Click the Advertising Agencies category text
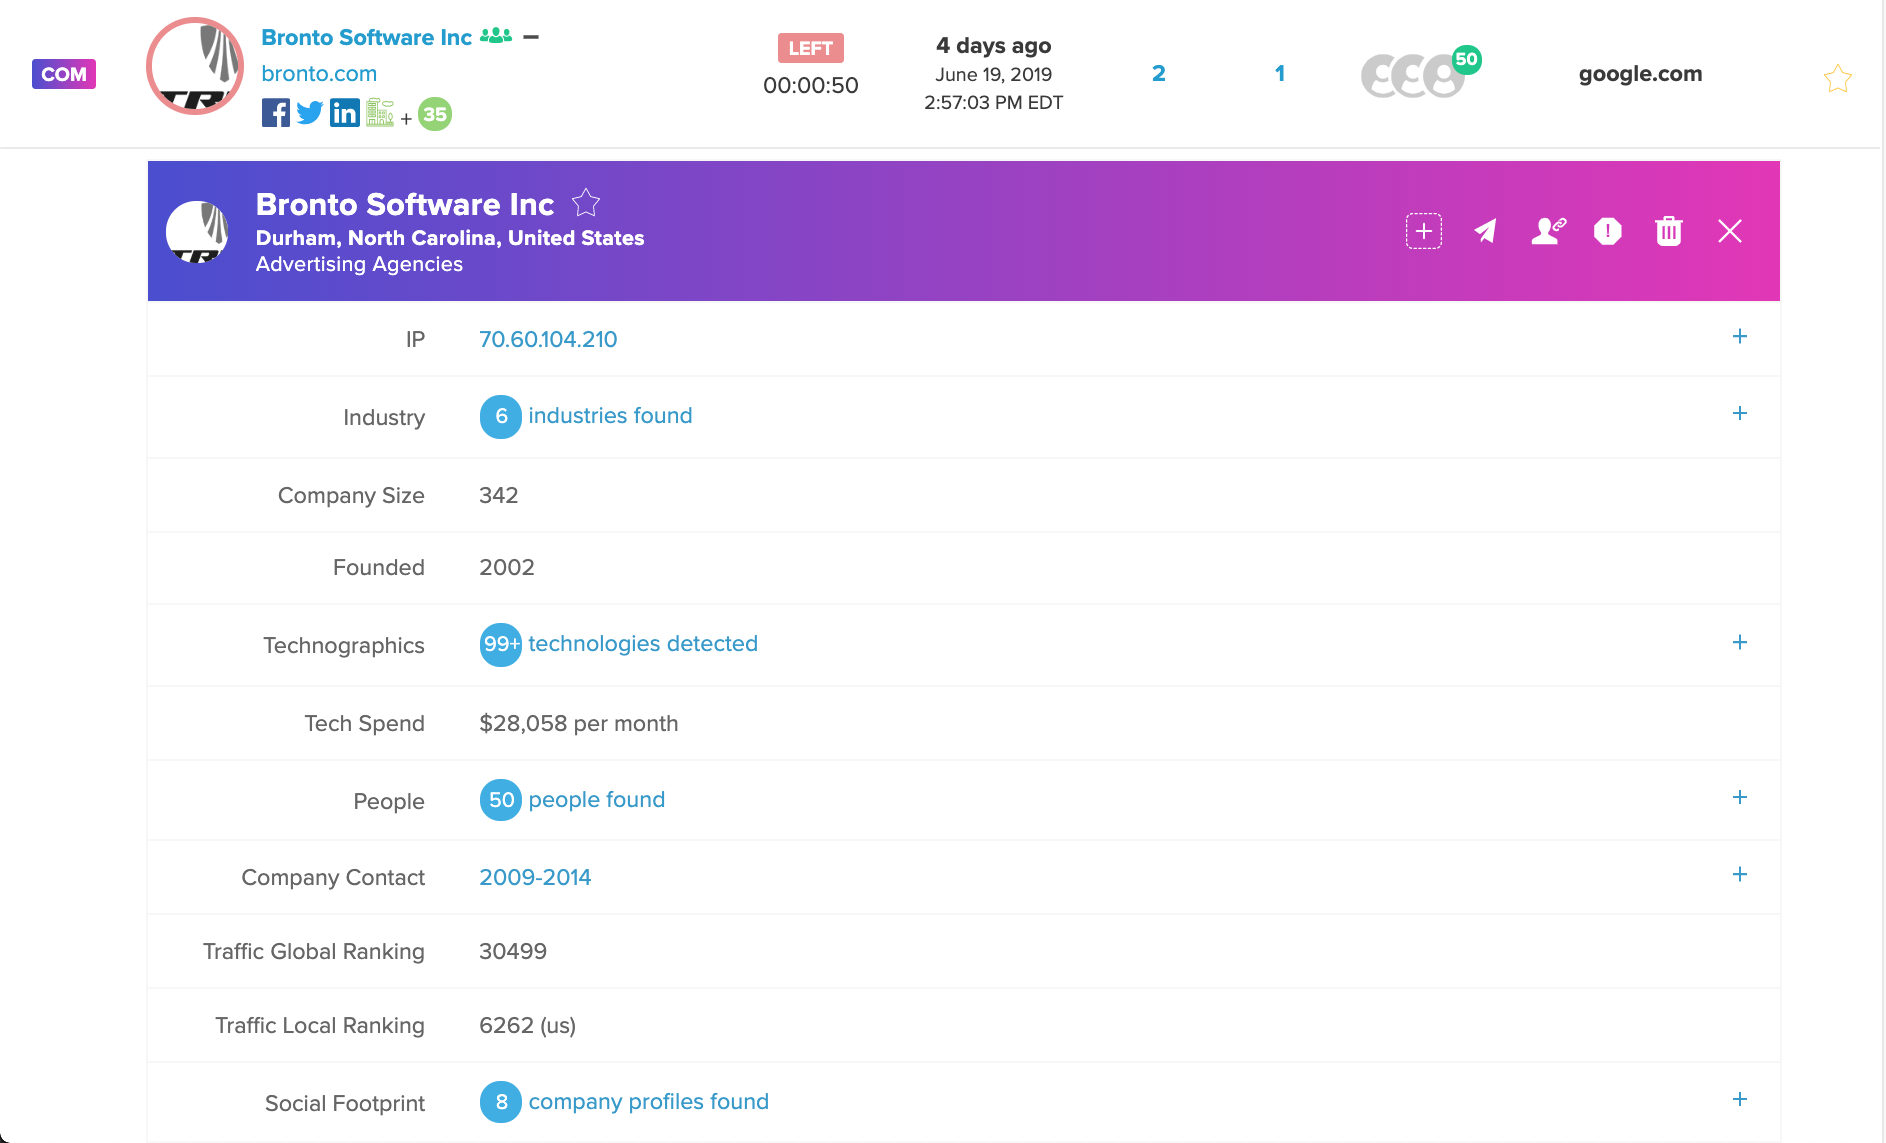This screenshot has width=1886, height=1143. tap(359, 264)
